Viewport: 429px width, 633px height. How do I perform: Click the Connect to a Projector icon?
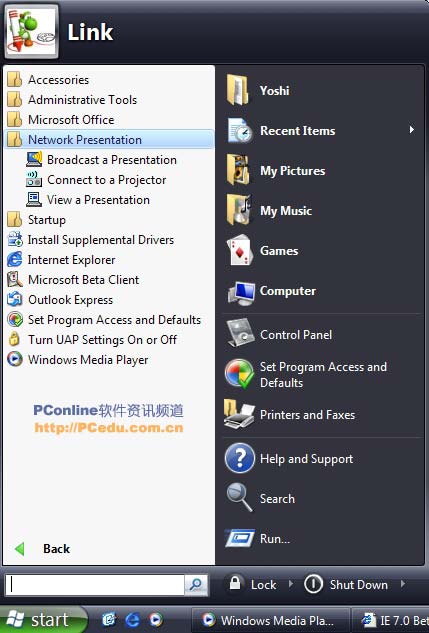(x=34, y=179)
